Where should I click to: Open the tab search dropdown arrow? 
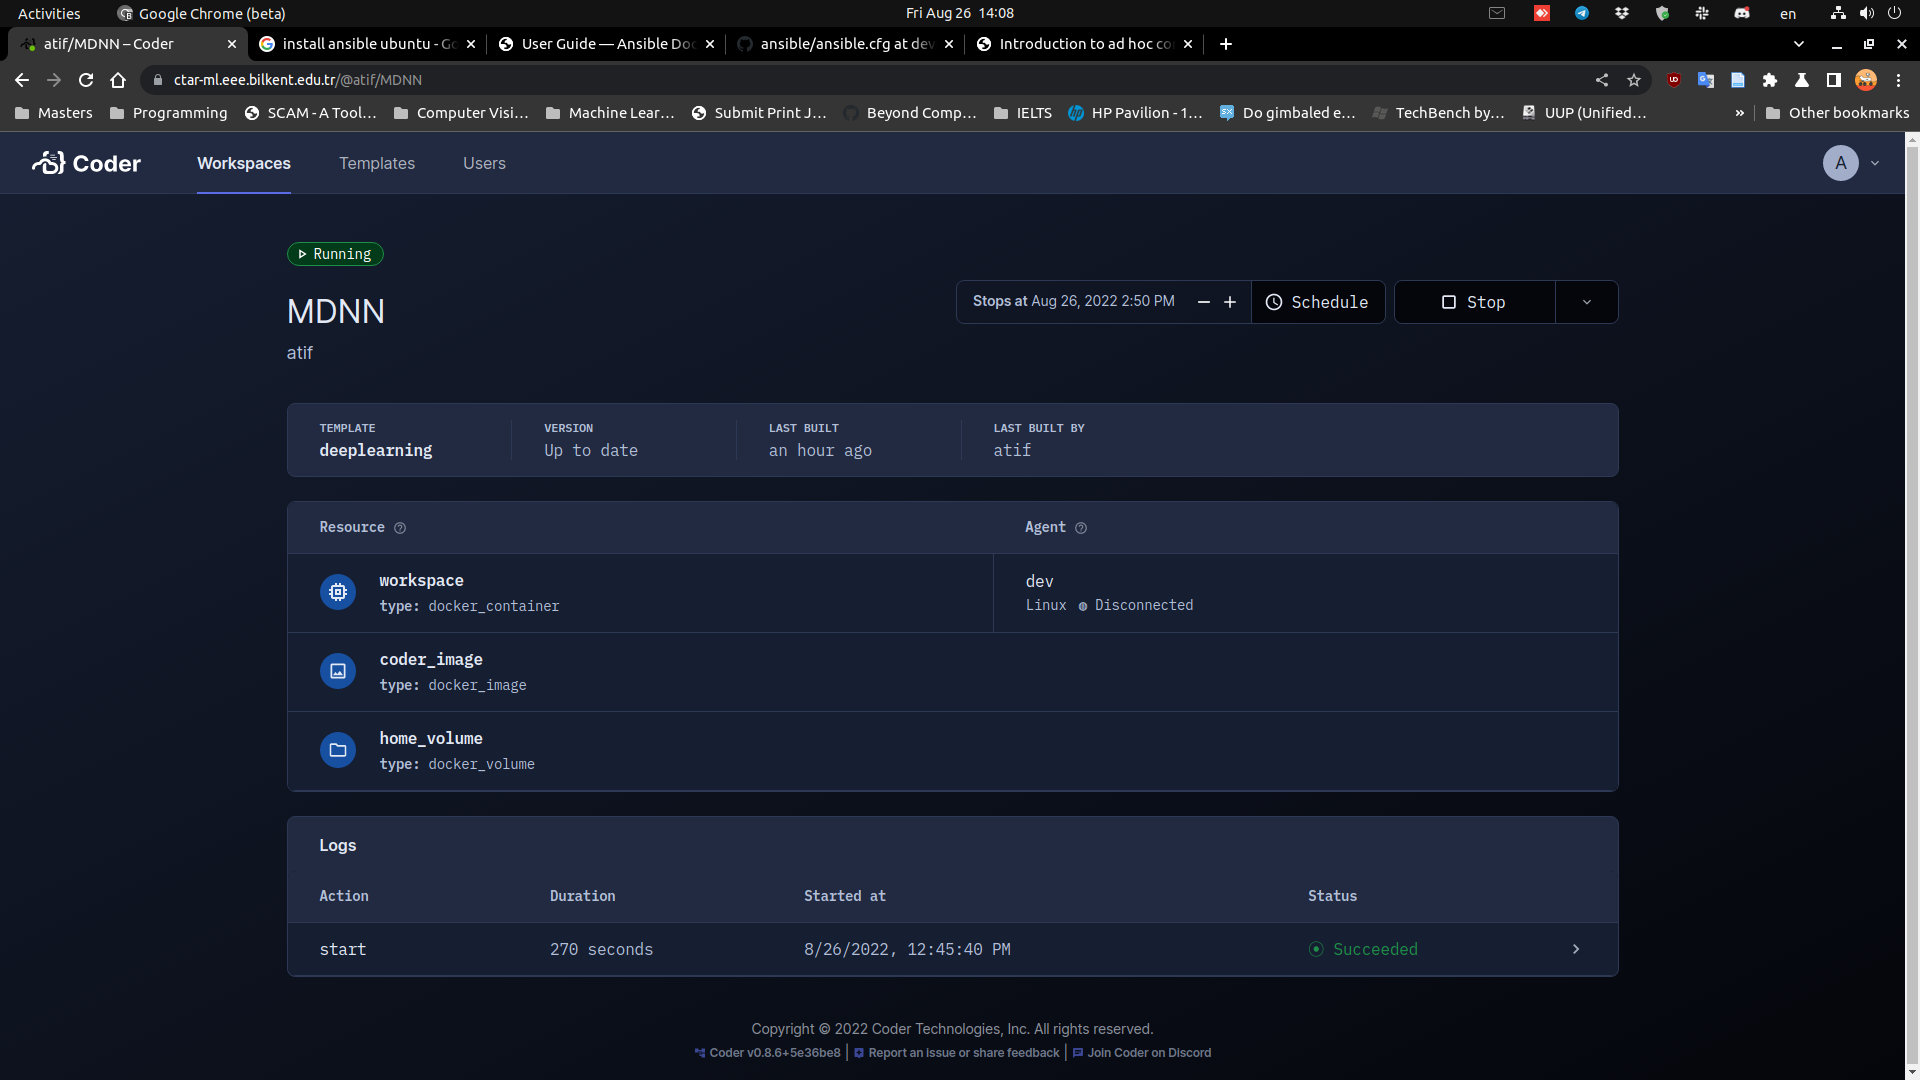pos(1799,44)
